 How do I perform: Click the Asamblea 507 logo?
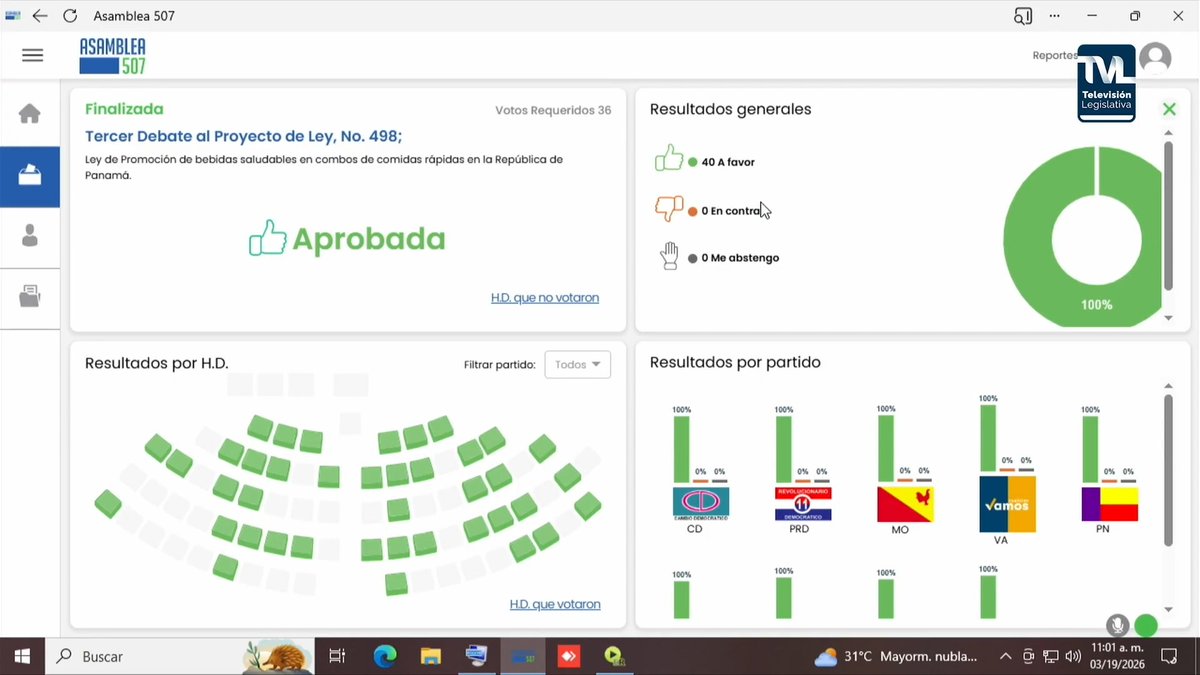pos(113,55)
